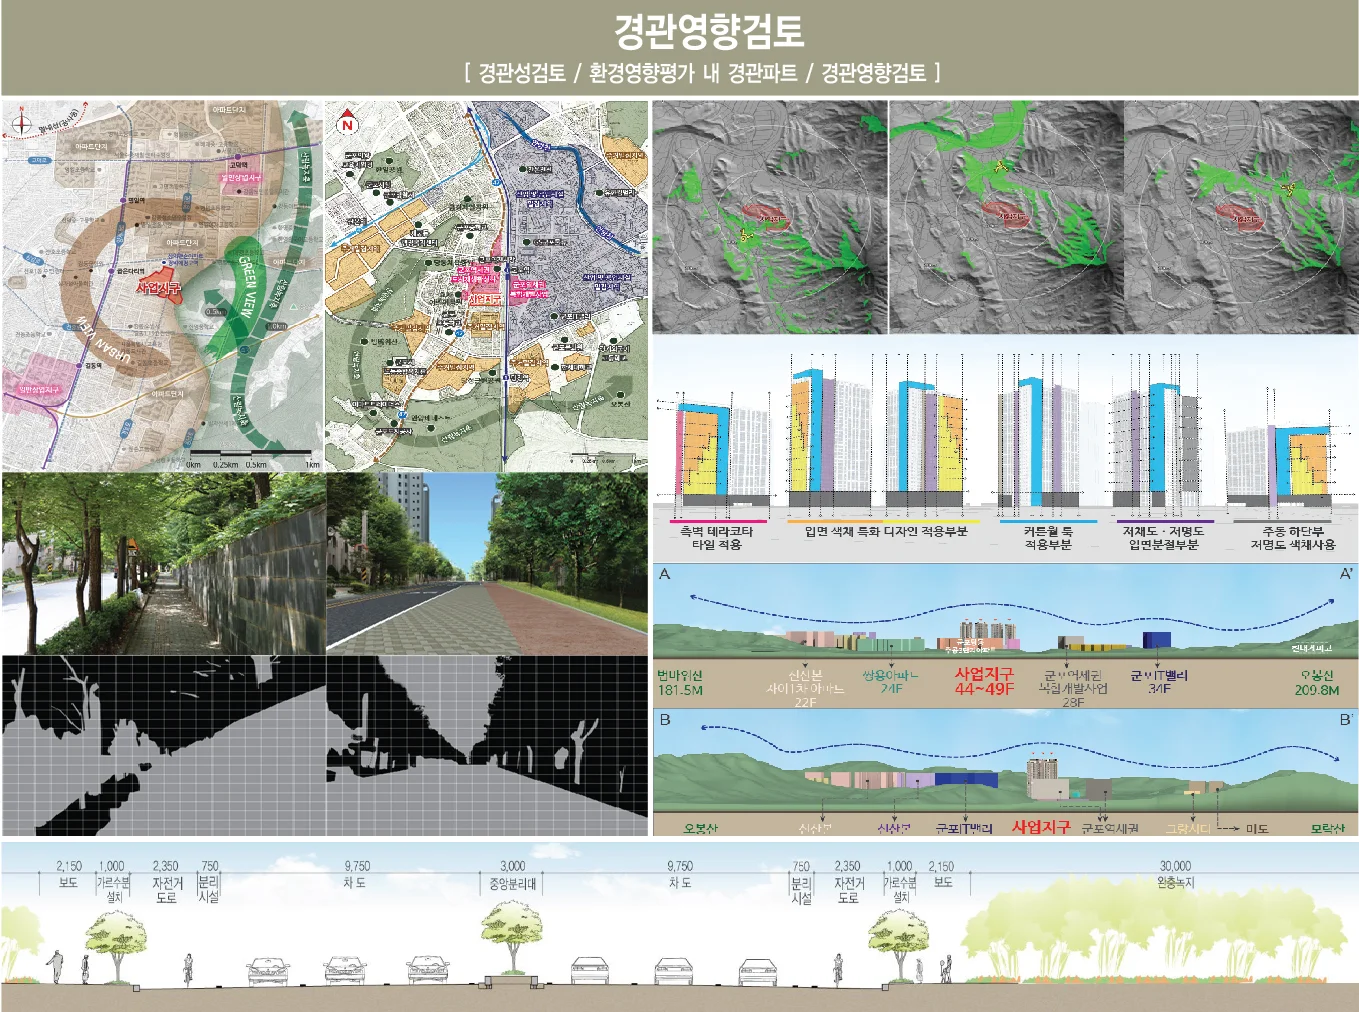Click the tall project towers in section B
The height and width of the screenshot is (1012, 1359).
pyautogui.click(x=1043, y=770)
